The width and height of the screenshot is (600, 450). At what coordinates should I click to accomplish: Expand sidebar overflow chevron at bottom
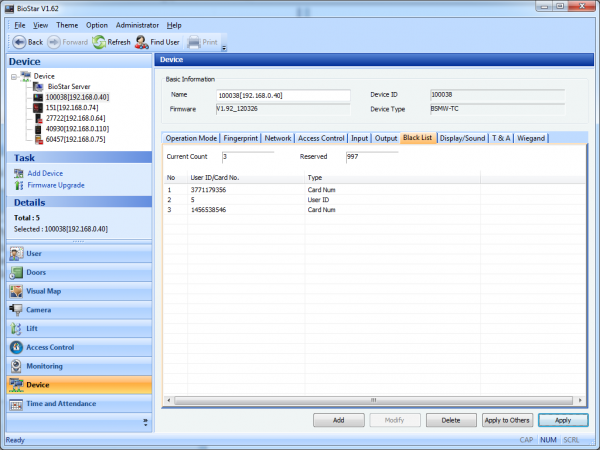pyautogui.click(x=146, y=423)
